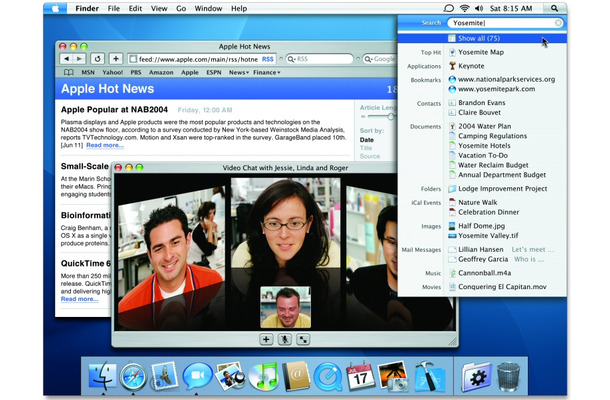Select Show all (75) results
Screen dimensions: 610x400
482,38
